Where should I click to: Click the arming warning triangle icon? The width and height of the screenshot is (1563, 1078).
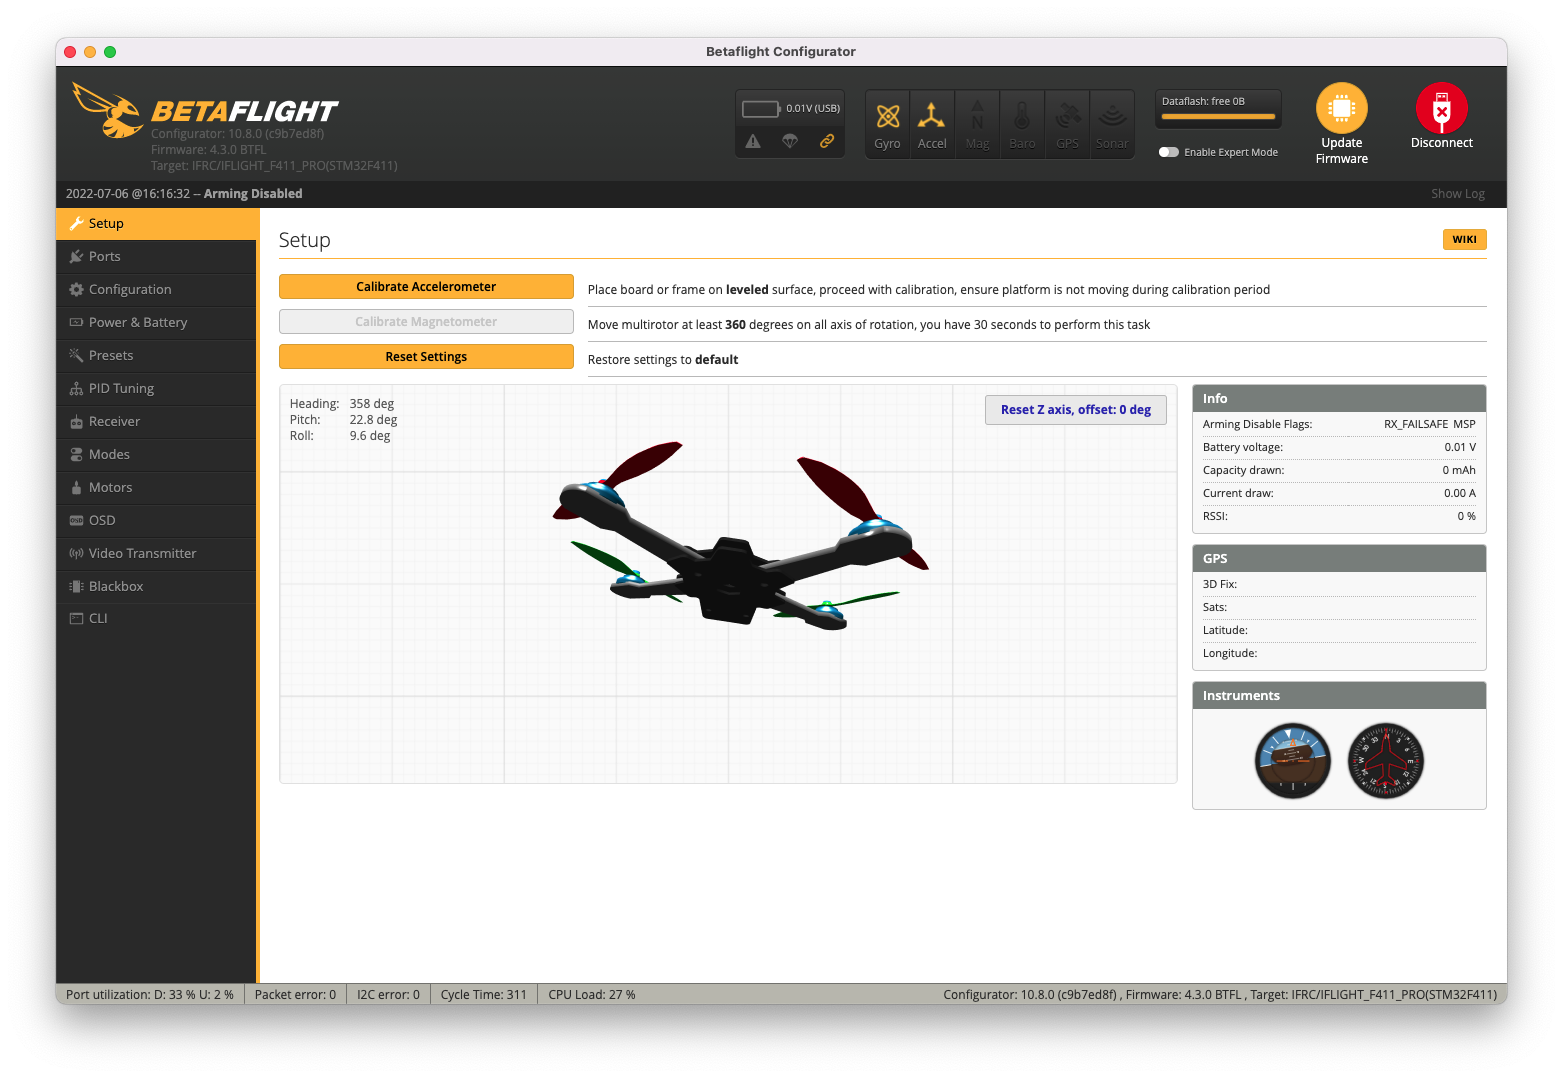pyautogui.click(x=753, y=141)
